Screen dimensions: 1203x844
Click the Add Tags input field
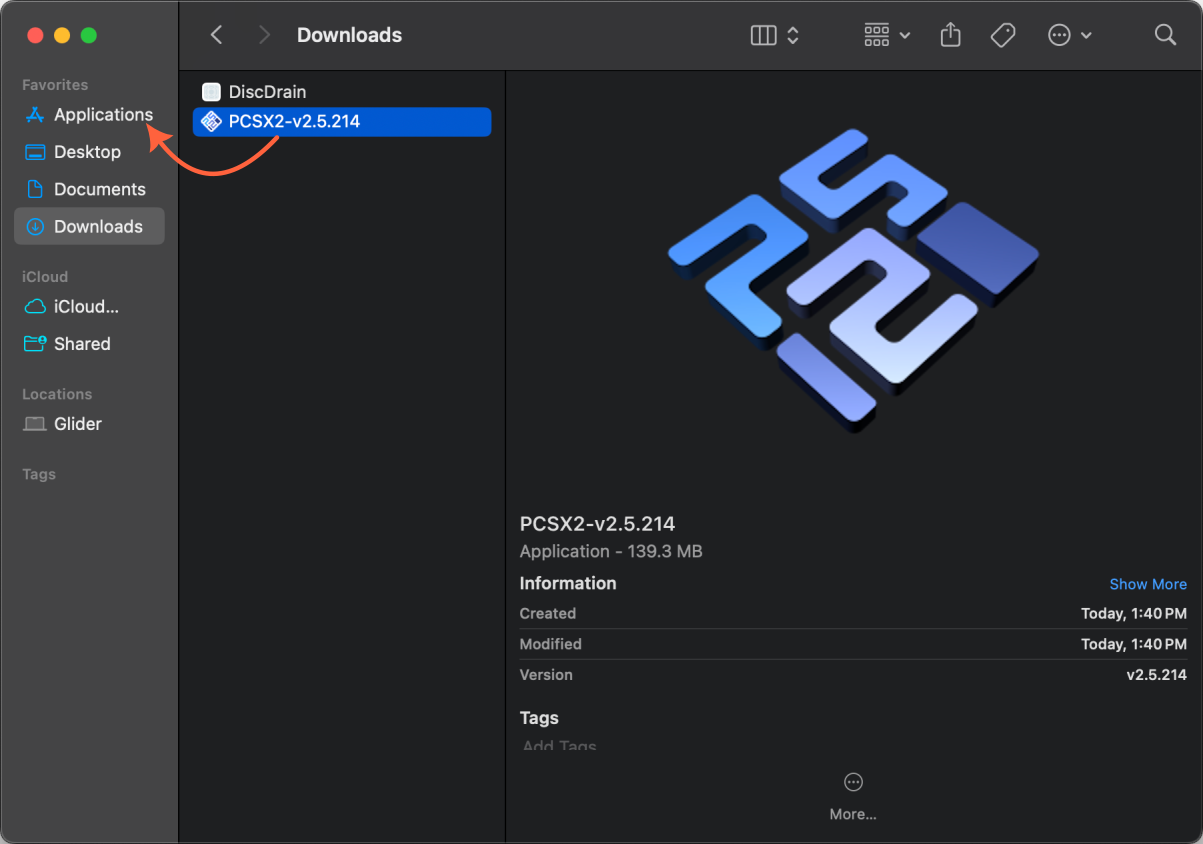[558, 745]
